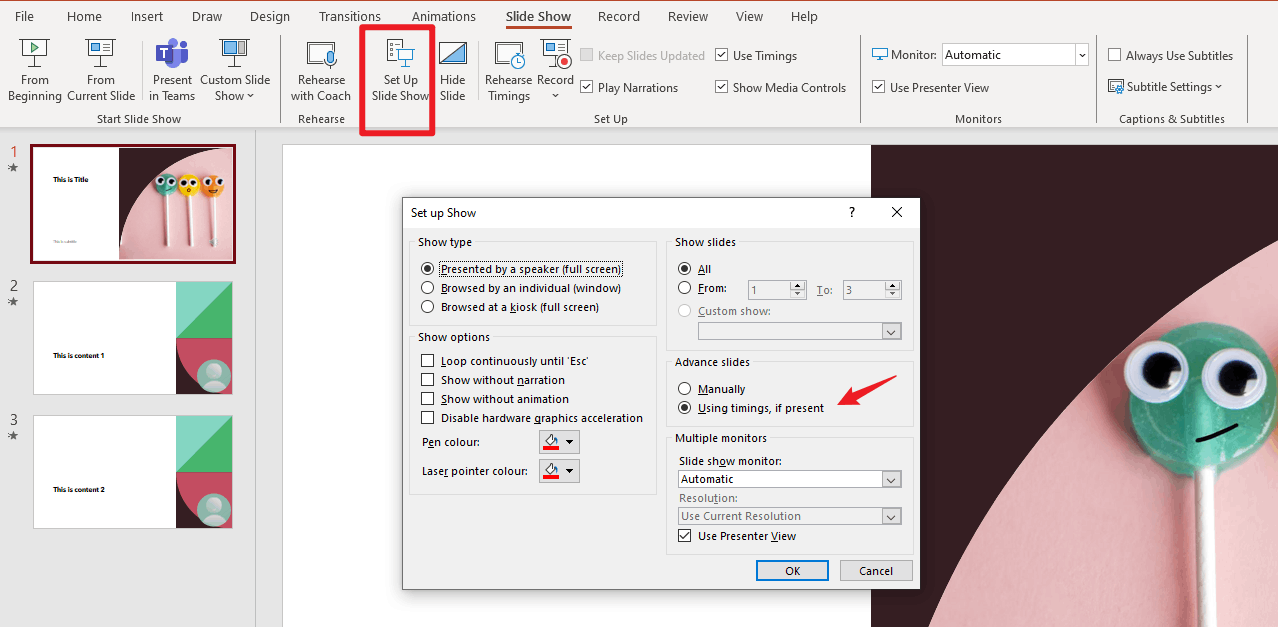The height and width of the screenshot is (627, 1278).
Task: Click the help question mark in dialog
Action: click(852, 212)
